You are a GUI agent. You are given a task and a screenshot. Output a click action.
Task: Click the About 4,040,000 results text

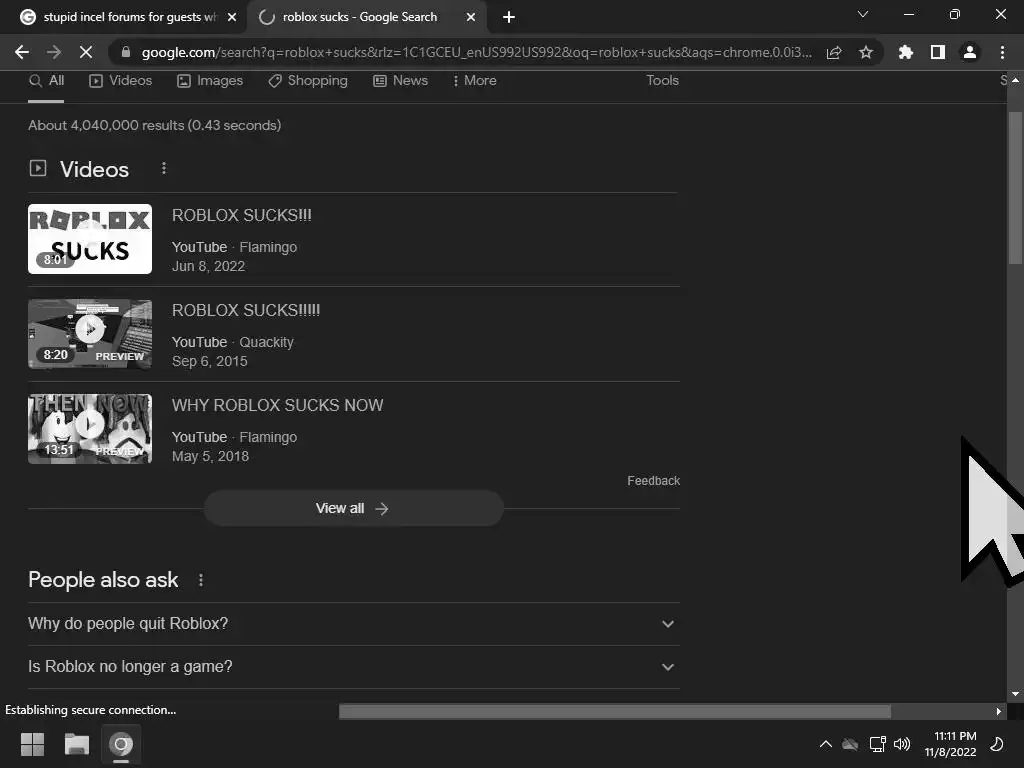[155, 125]
